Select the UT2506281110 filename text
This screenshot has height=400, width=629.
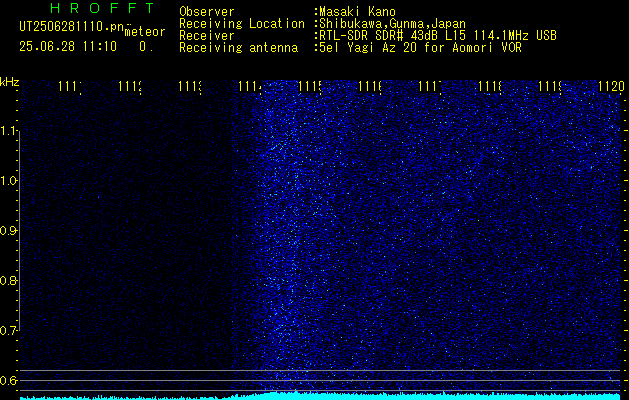click(x=72, y=27)
